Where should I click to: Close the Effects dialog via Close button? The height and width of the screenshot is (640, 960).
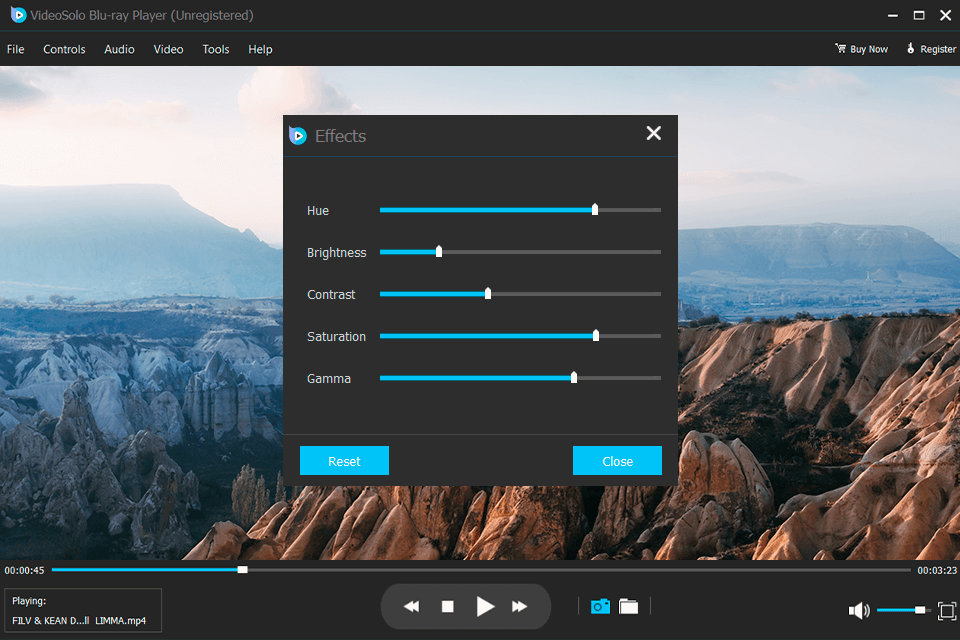617,460
